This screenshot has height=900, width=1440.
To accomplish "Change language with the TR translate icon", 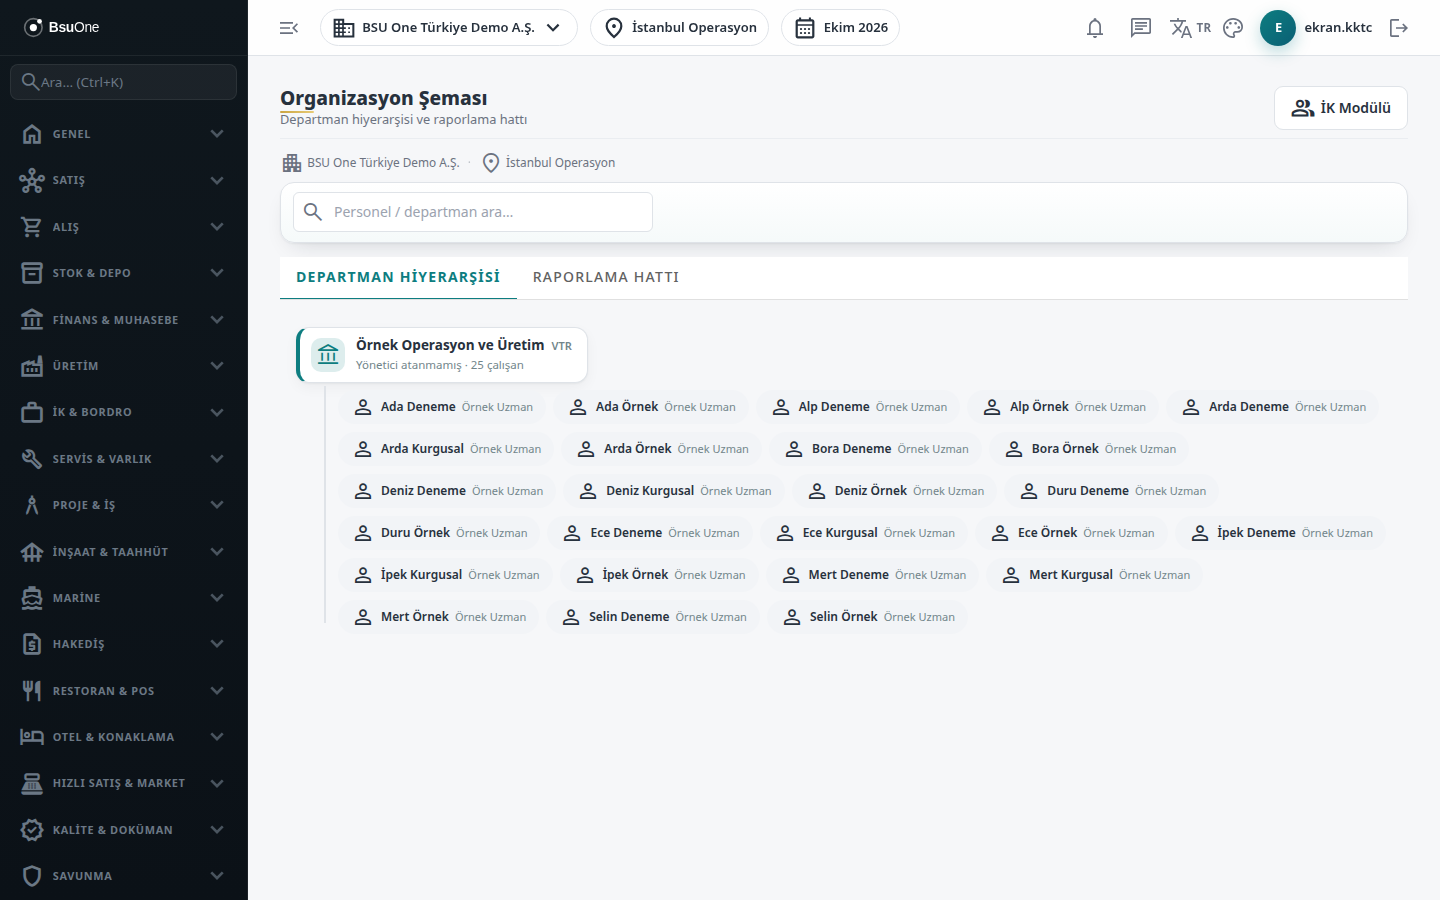I will pyautogui.click(x=1190, y=28).
